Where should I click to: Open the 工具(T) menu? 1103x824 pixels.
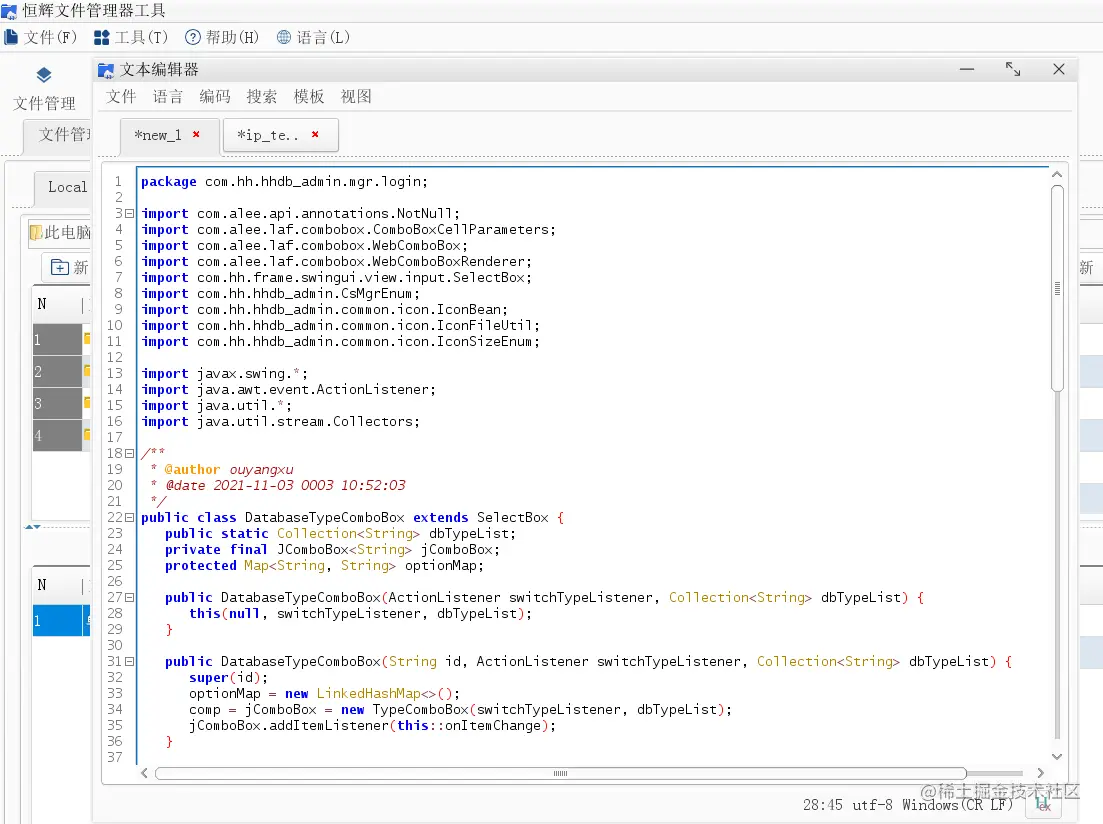point(131,37)
